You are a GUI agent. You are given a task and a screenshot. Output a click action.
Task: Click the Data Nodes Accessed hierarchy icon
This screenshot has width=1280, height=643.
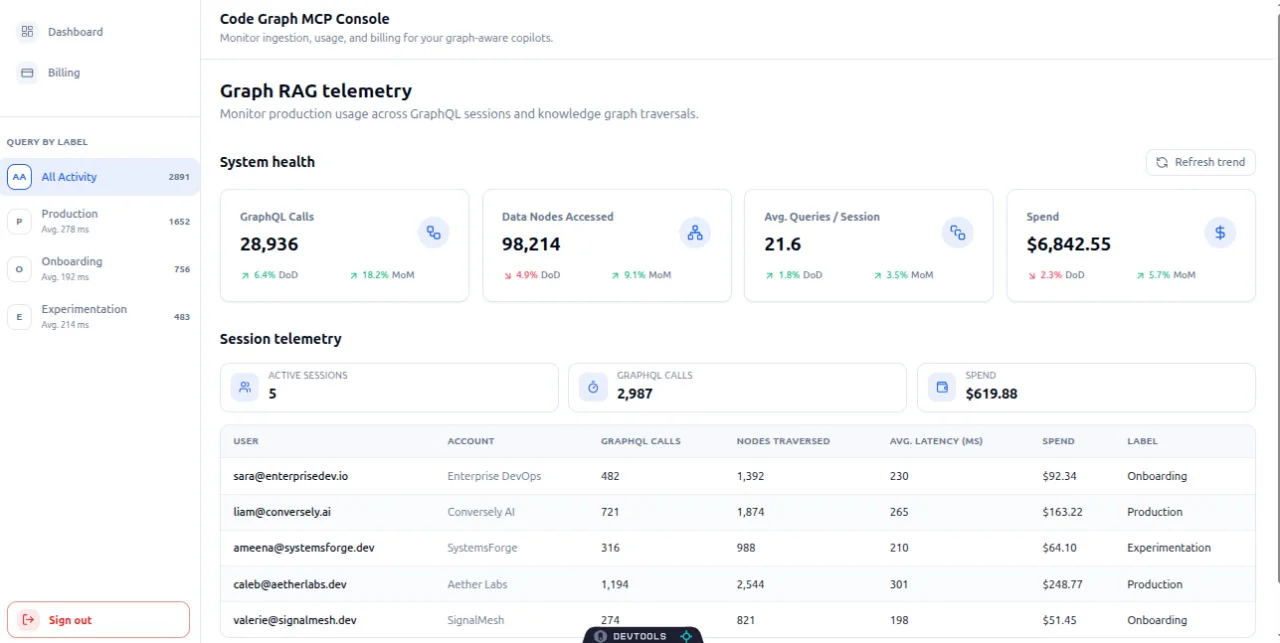(695, 233)
